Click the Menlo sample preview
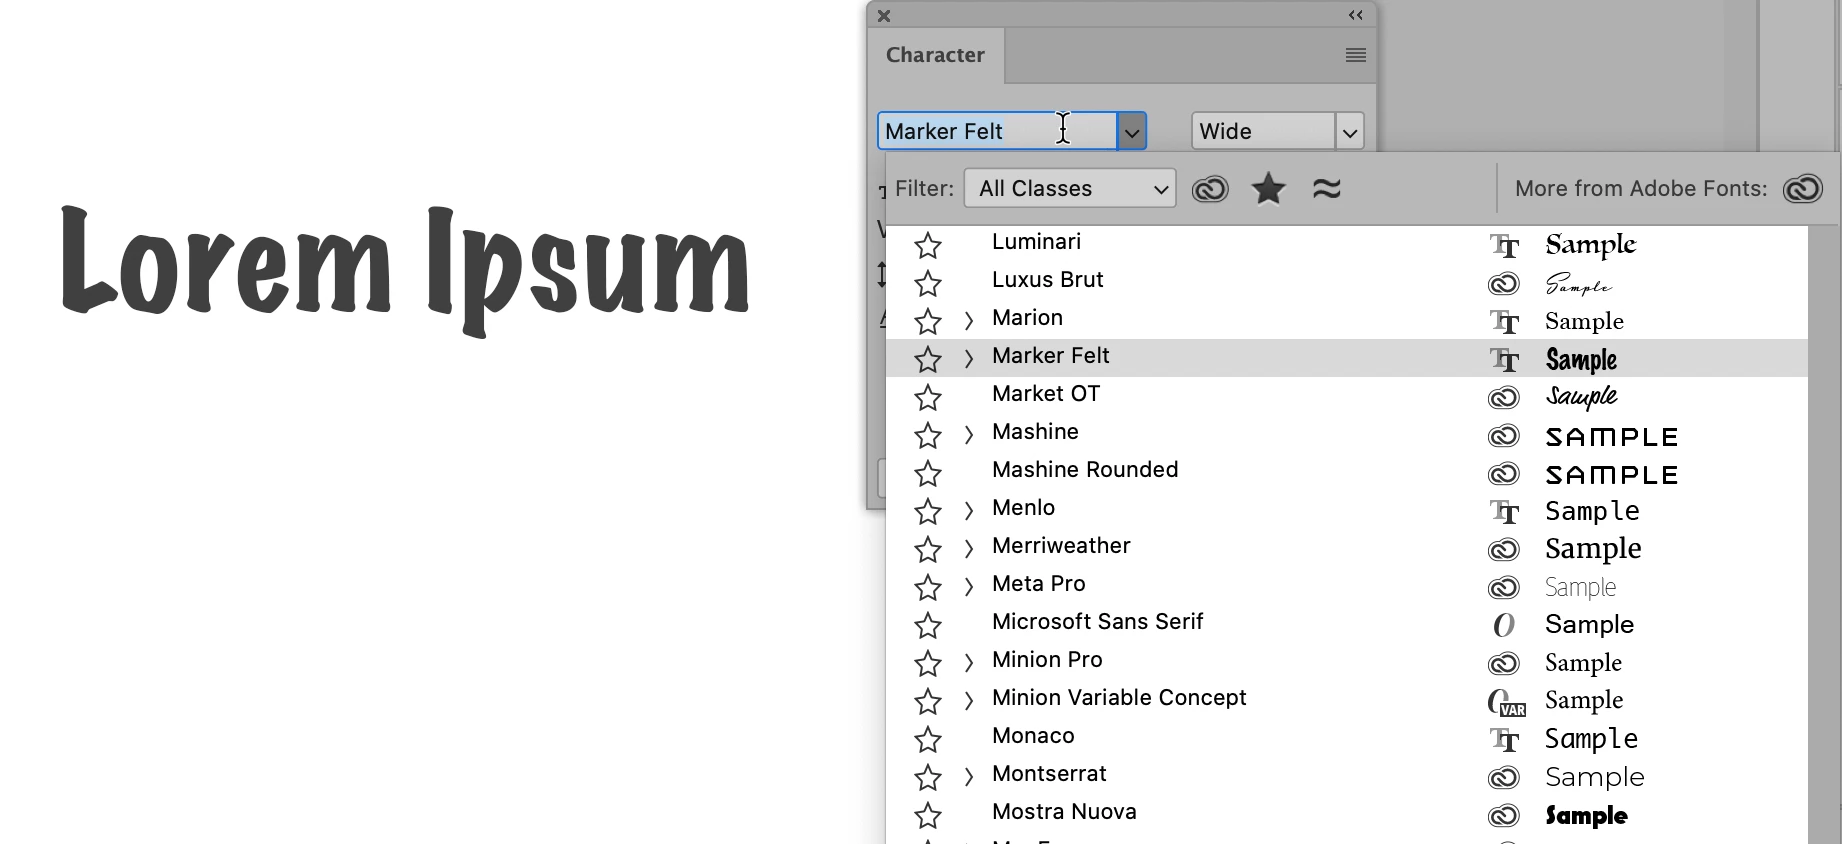This screenshot has width=1842, height=844. pyautogui.click(x=1592, y=511)
